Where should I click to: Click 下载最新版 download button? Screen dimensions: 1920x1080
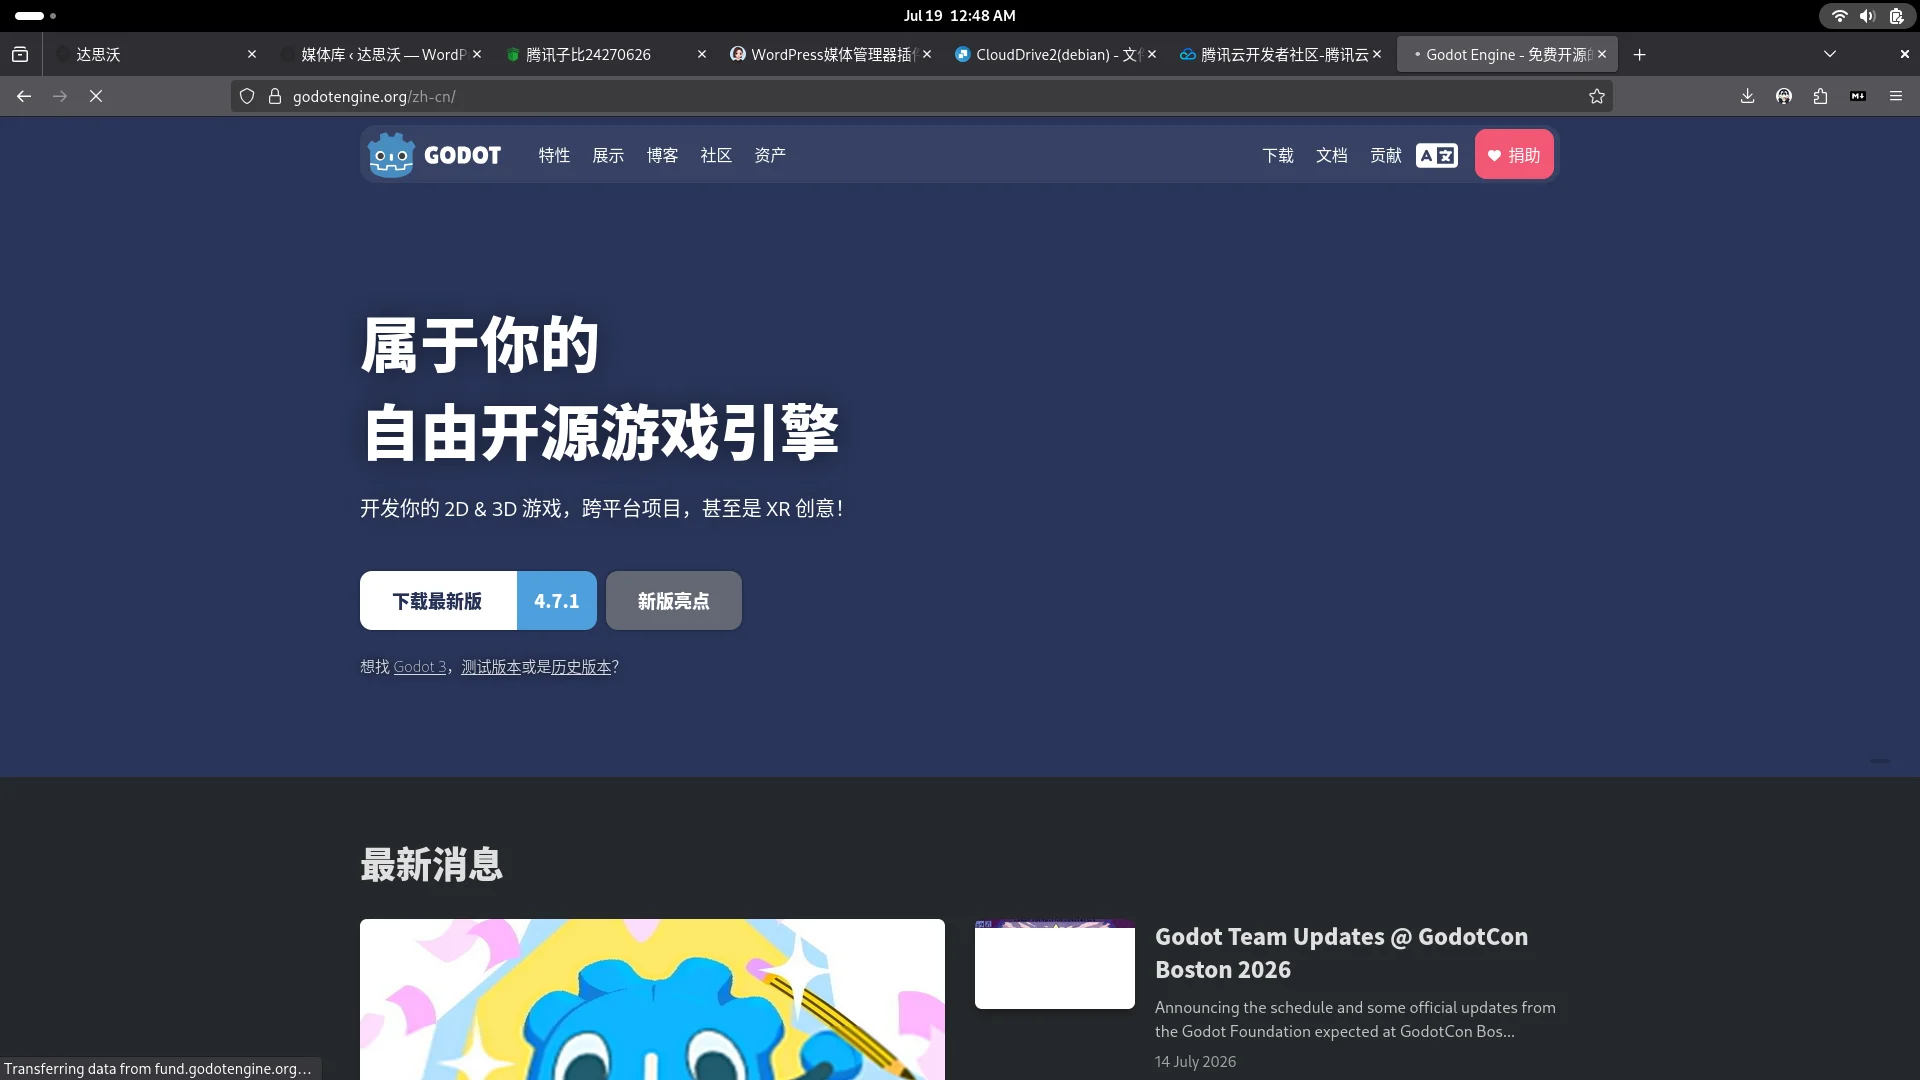point(438,601)
